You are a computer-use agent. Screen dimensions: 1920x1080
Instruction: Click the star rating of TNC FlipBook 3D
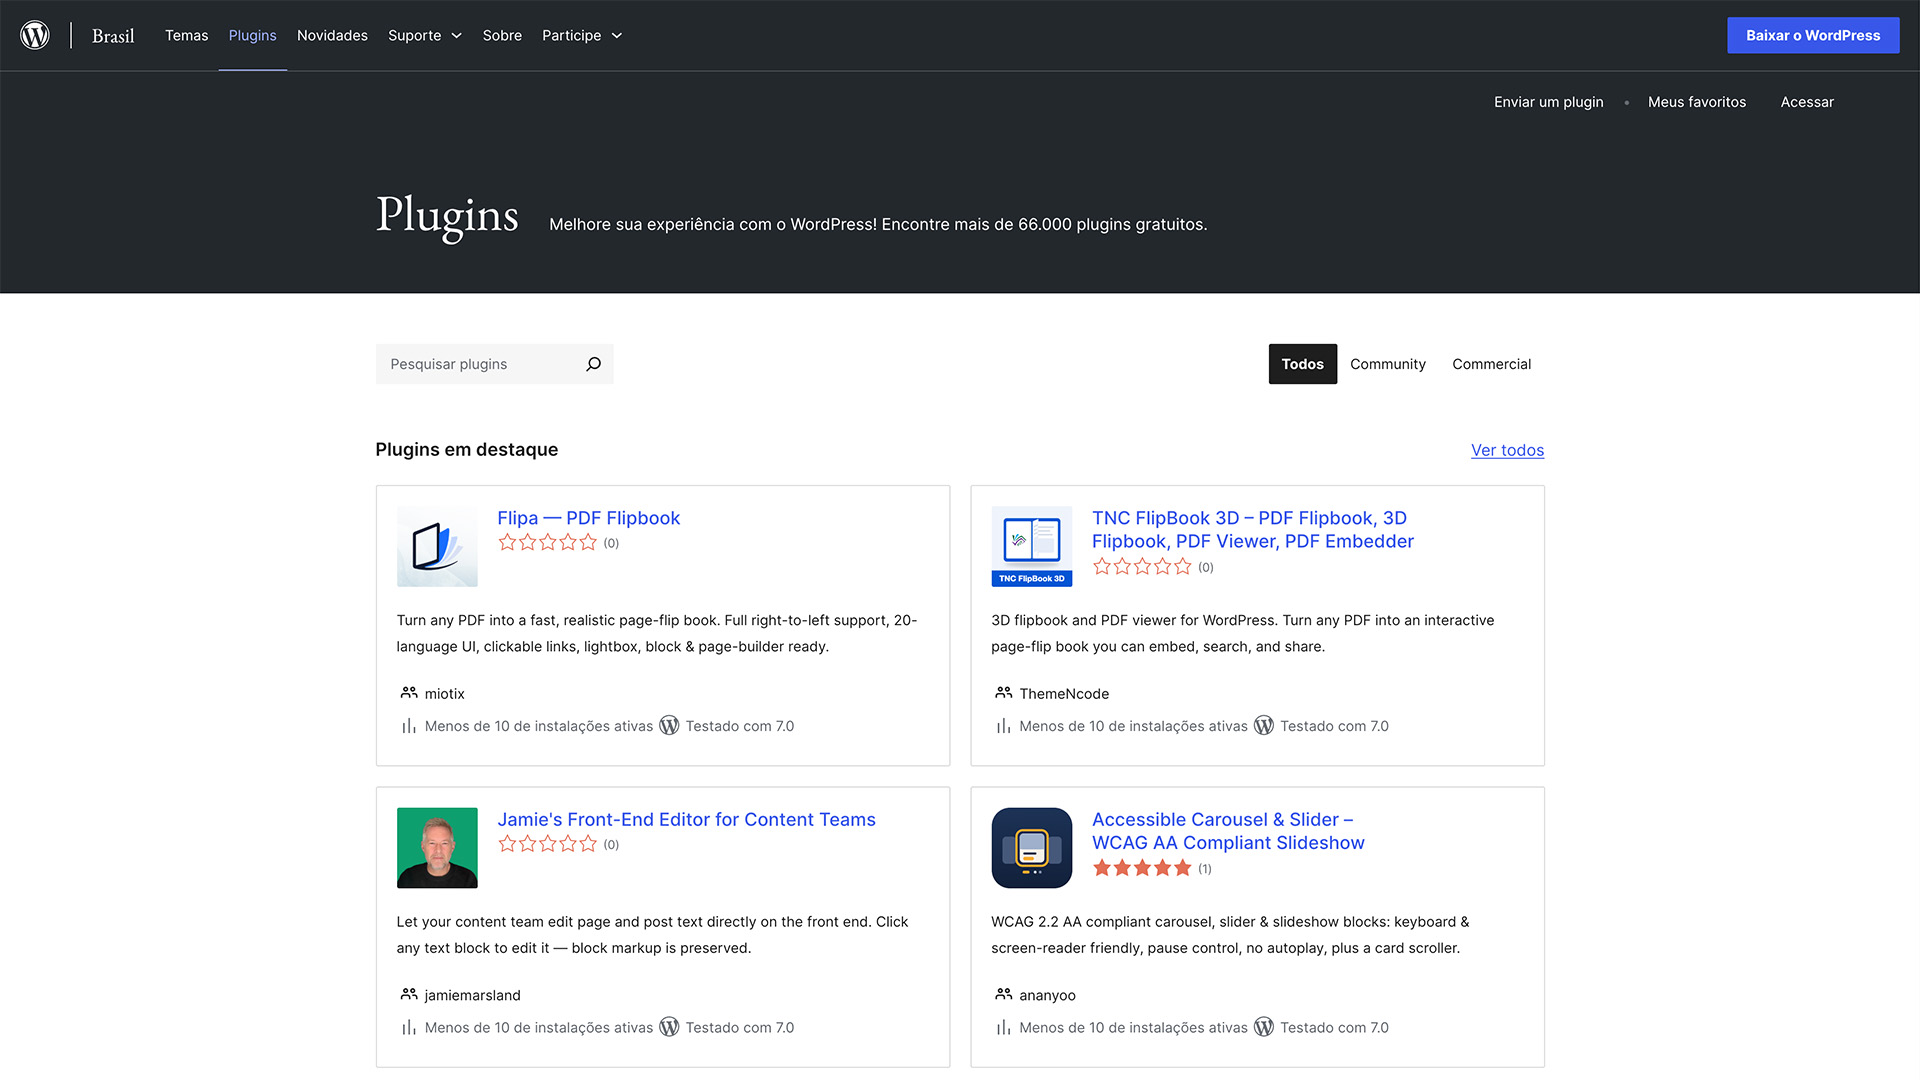1142,567
